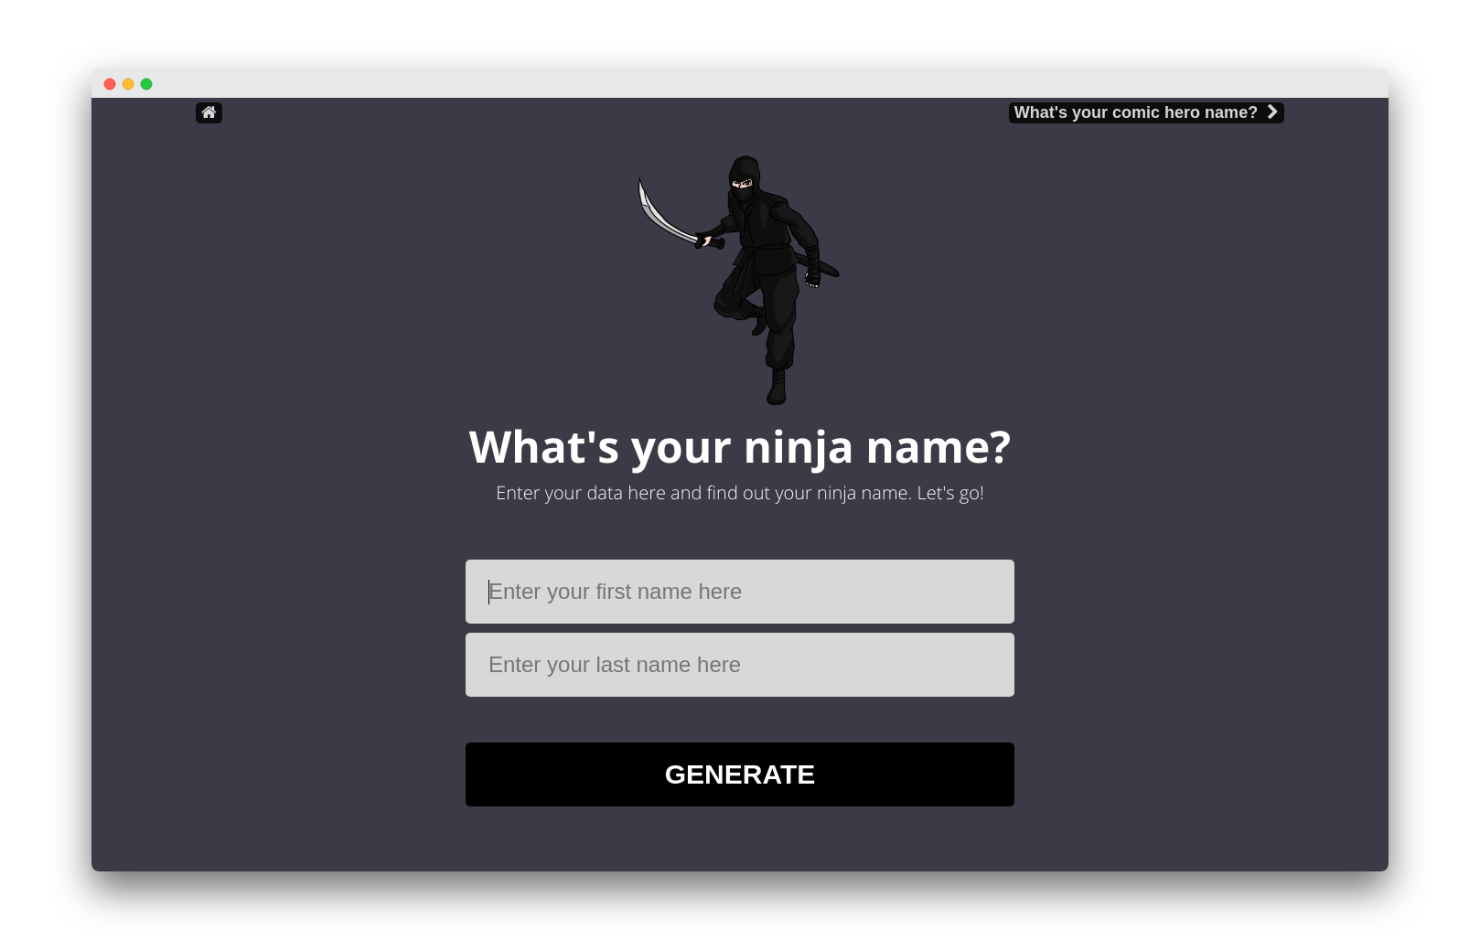Click the ninja's masked face
The width and height of the screenshot is (1480, 940).
(x=742, y=184)
